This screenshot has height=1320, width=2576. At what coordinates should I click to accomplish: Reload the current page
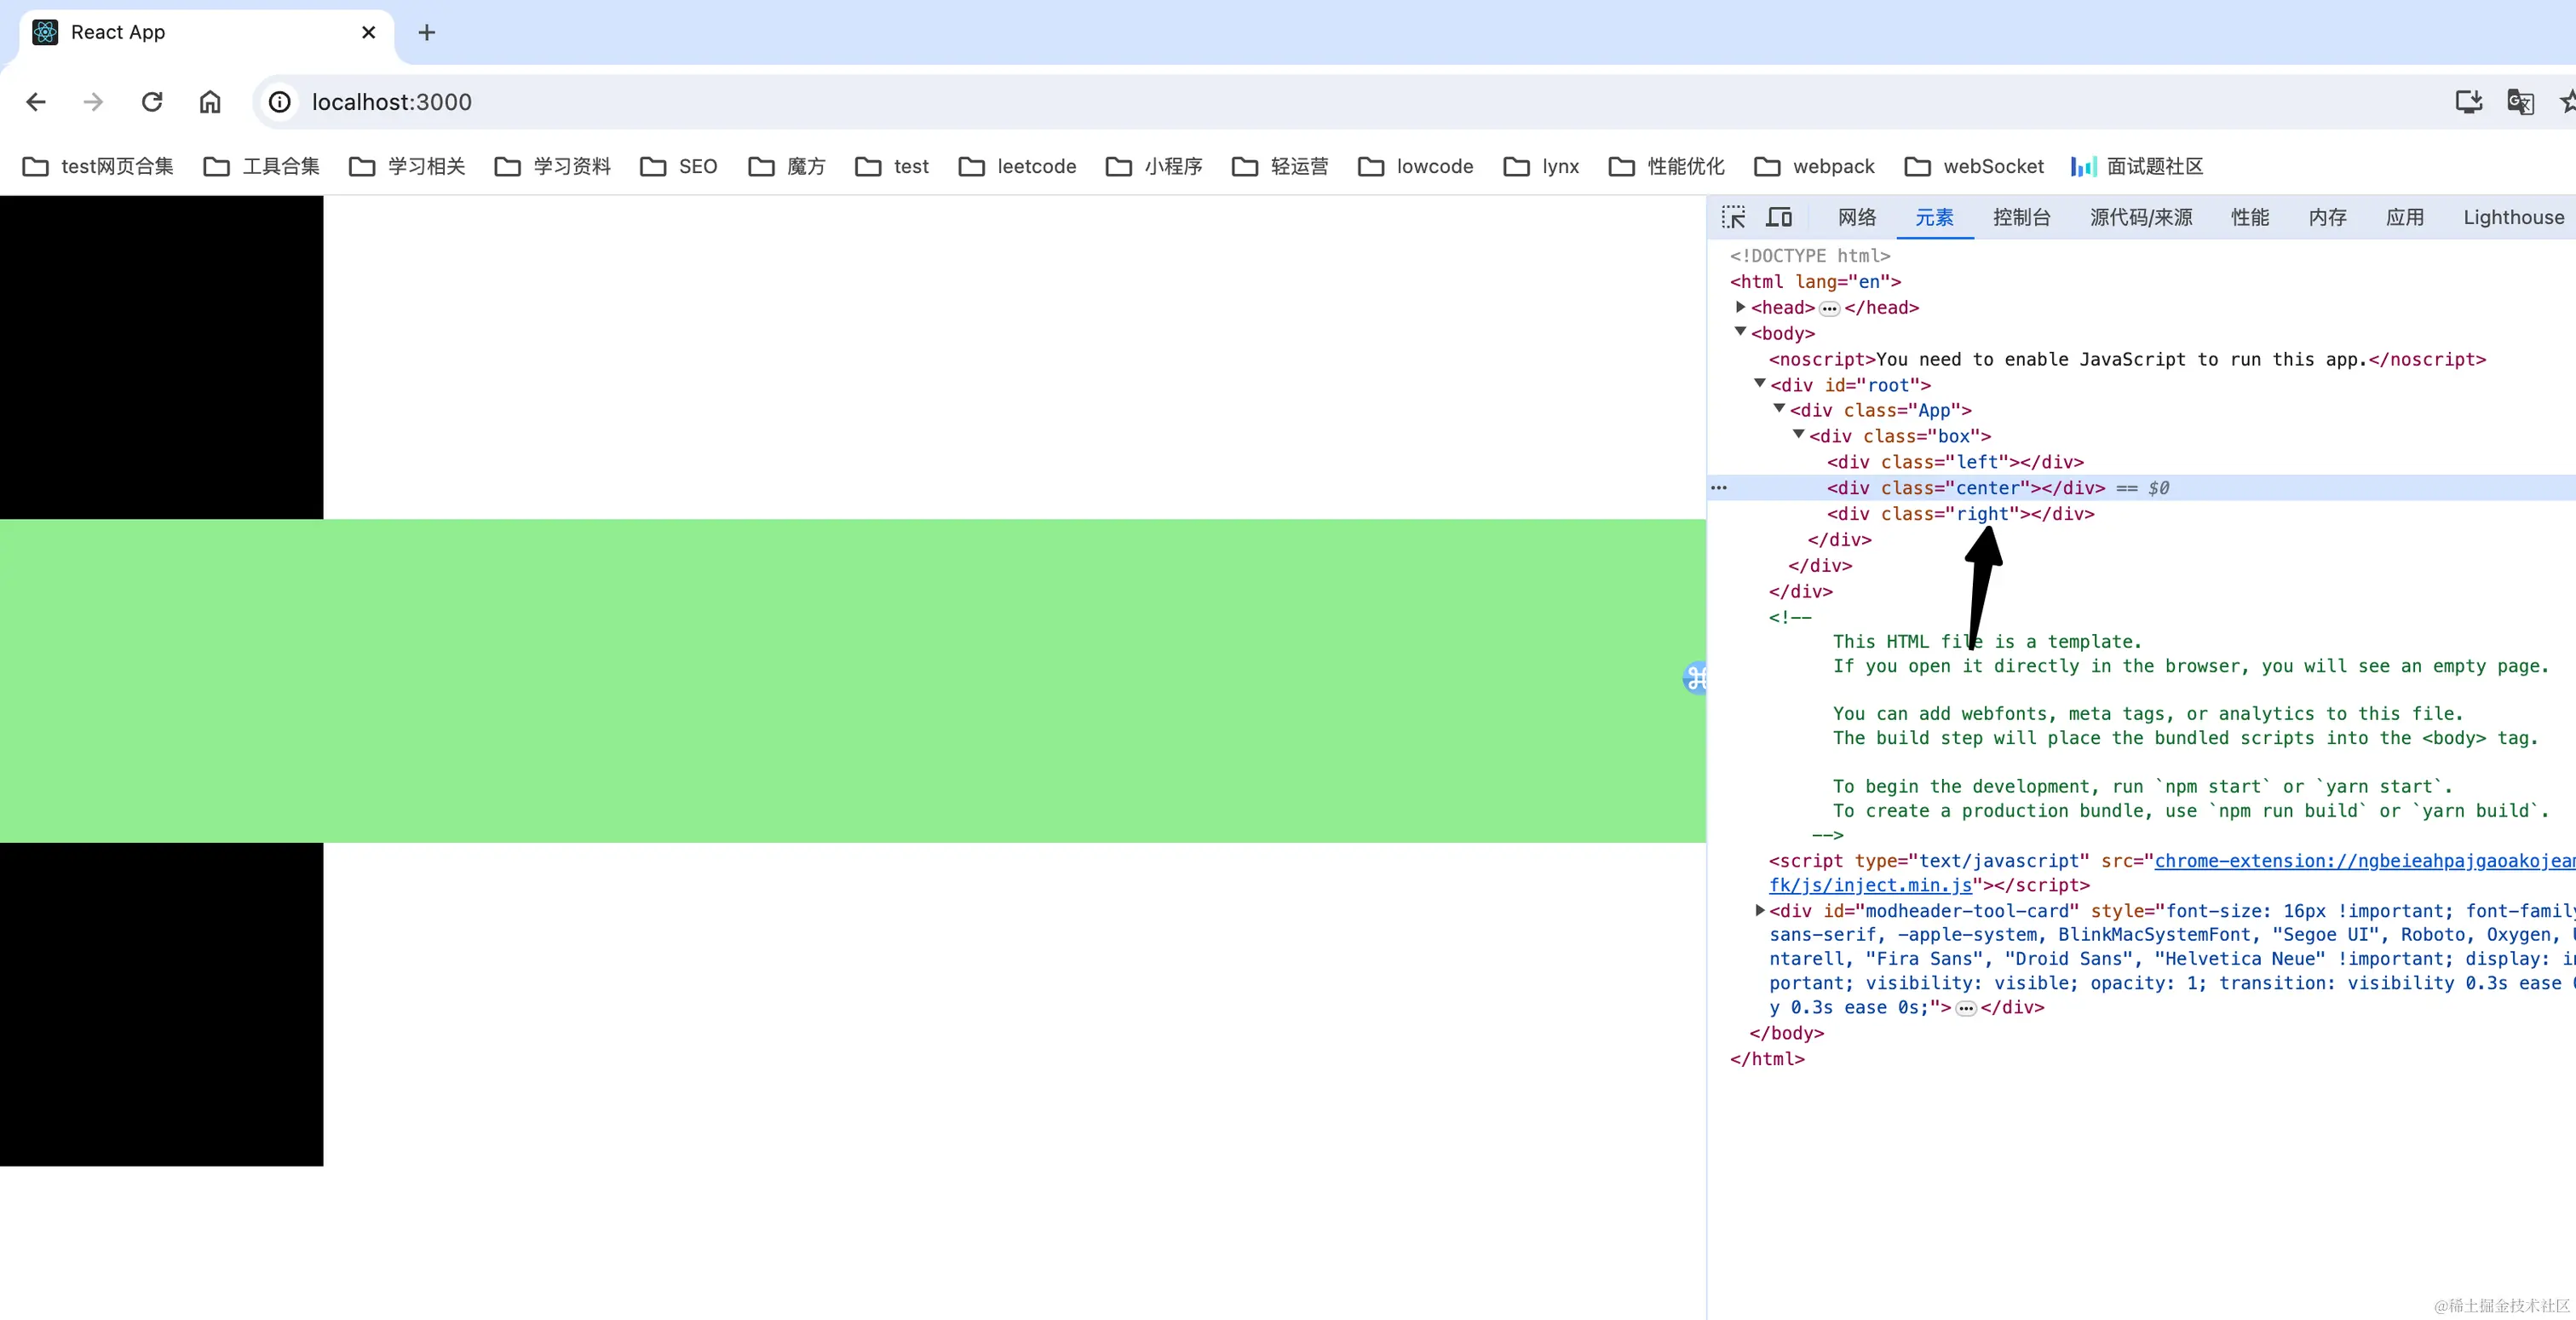point(152,102)
